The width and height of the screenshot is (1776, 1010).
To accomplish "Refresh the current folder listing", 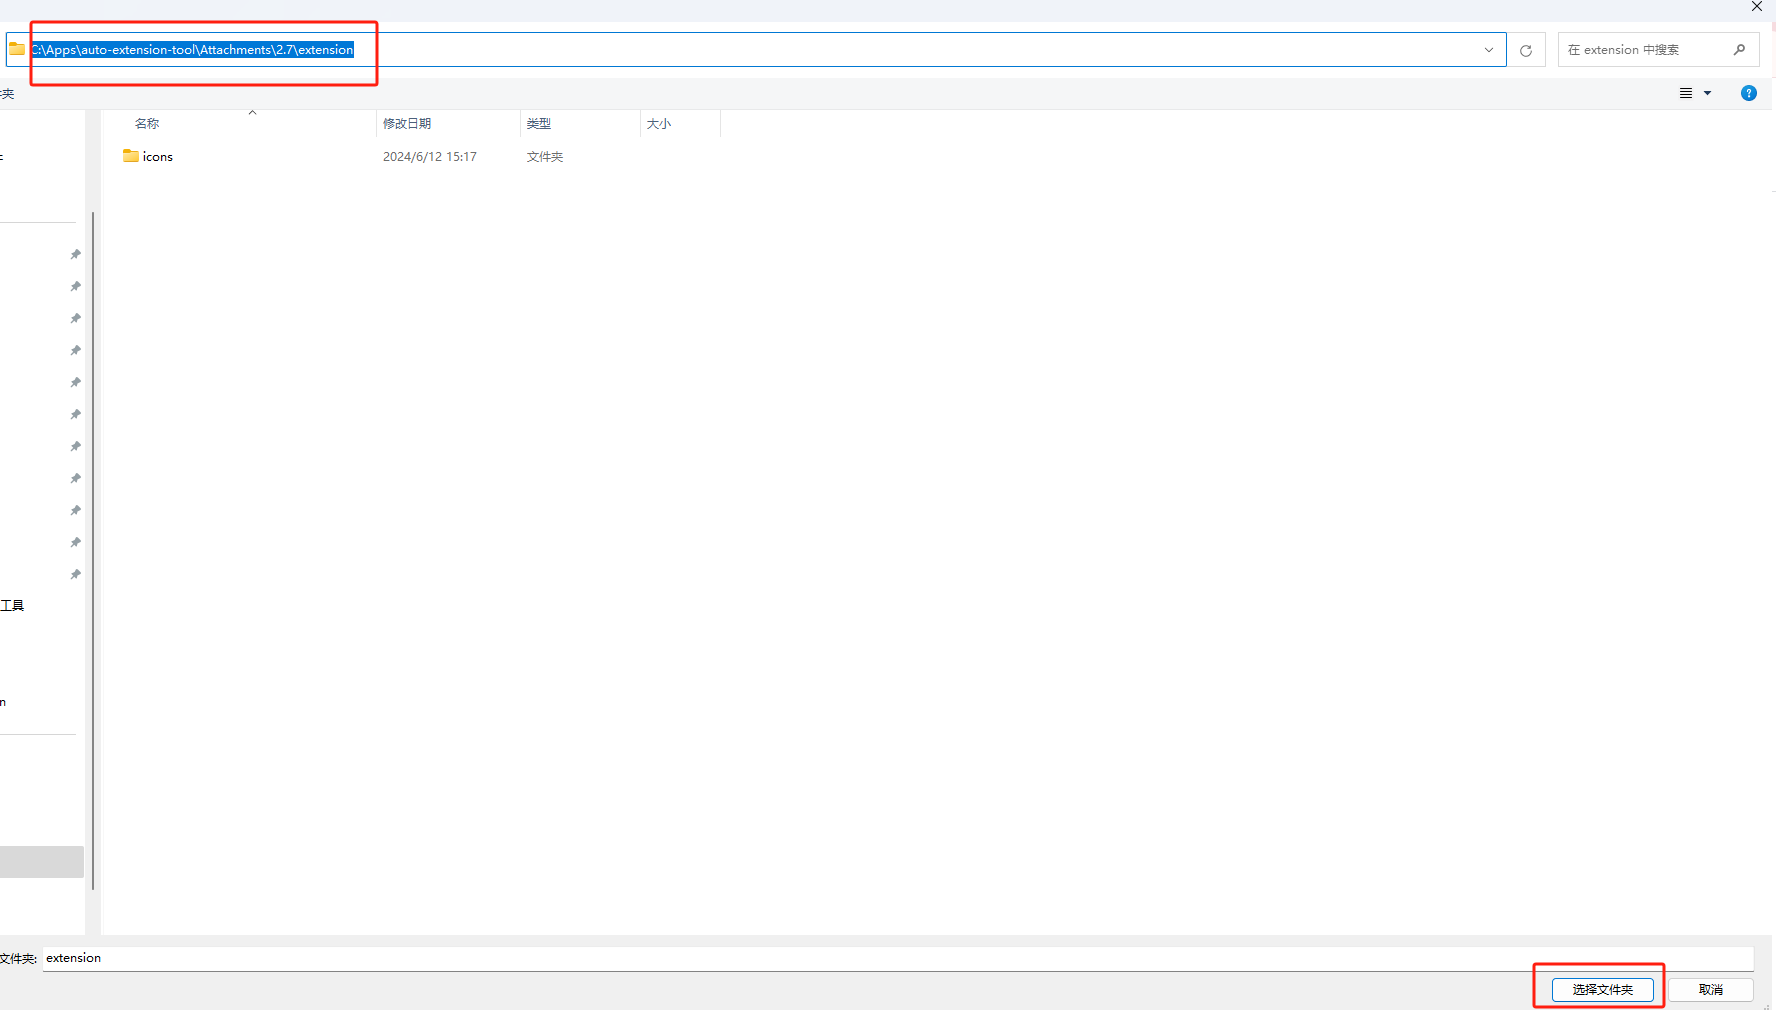I will coord(1525,50).
